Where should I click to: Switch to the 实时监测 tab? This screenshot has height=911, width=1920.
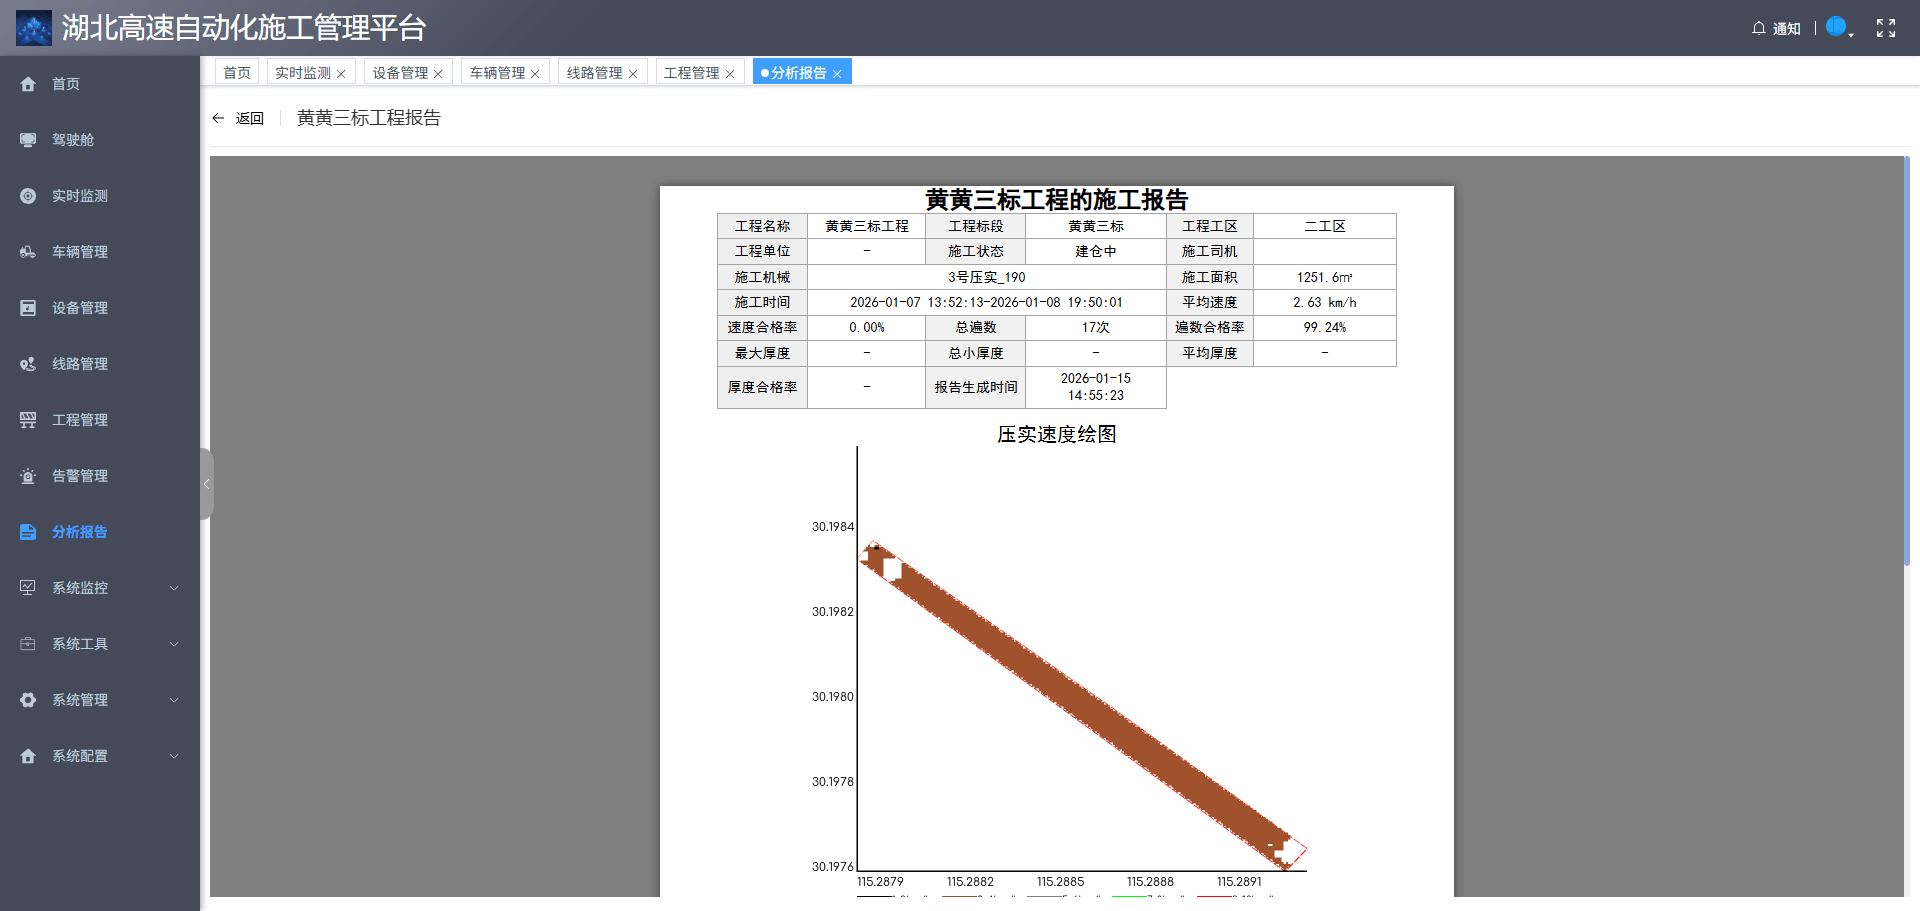coord(301,71)
